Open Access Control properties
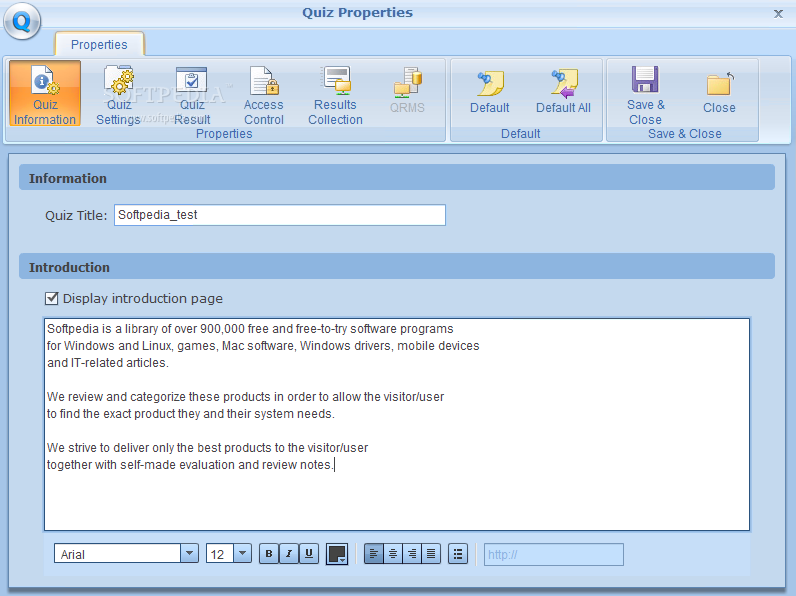This screenshot has width=796, height=596. click(x=263, y=94)
